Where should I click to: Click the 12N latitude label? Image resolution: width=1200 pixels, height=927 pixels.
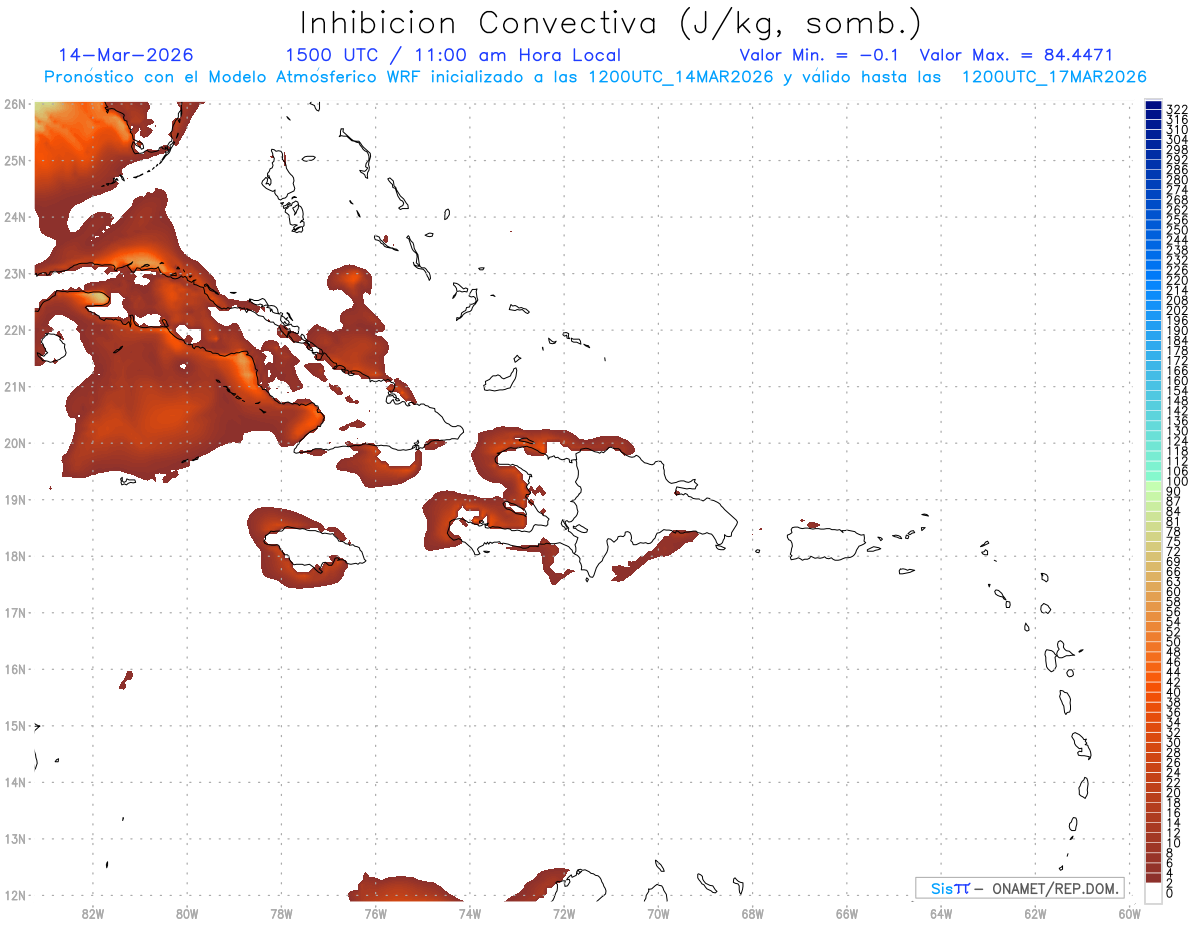tap(15, 894)
